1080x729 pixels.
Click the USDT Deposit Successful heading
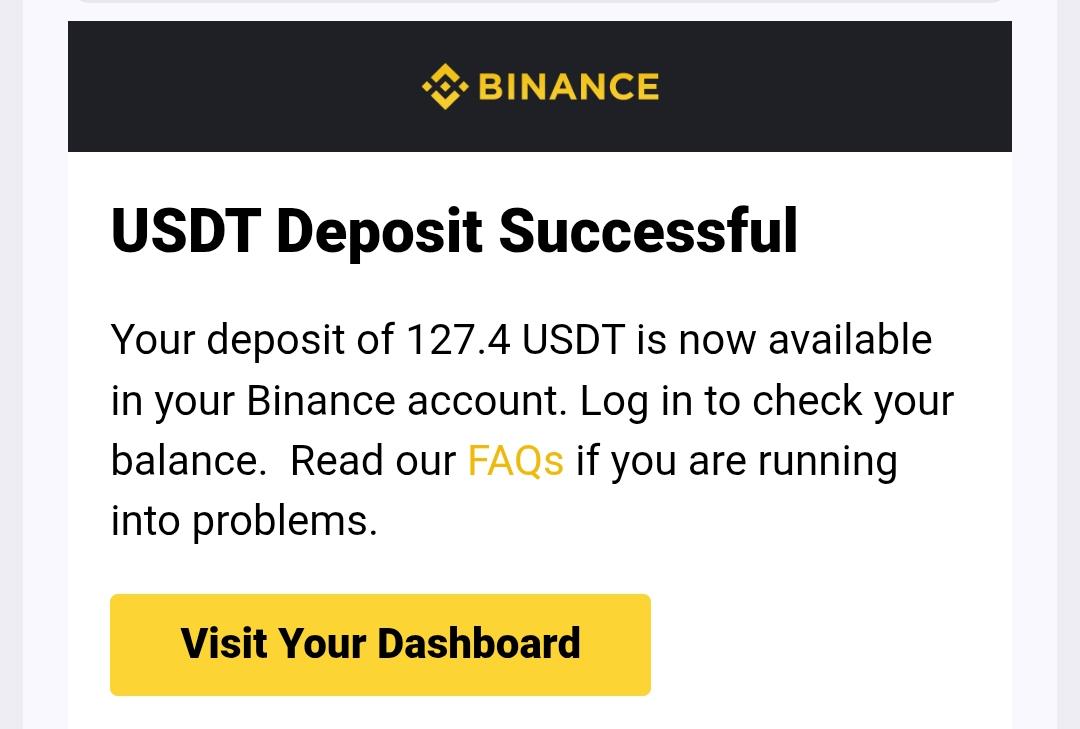tap(454, 231)
